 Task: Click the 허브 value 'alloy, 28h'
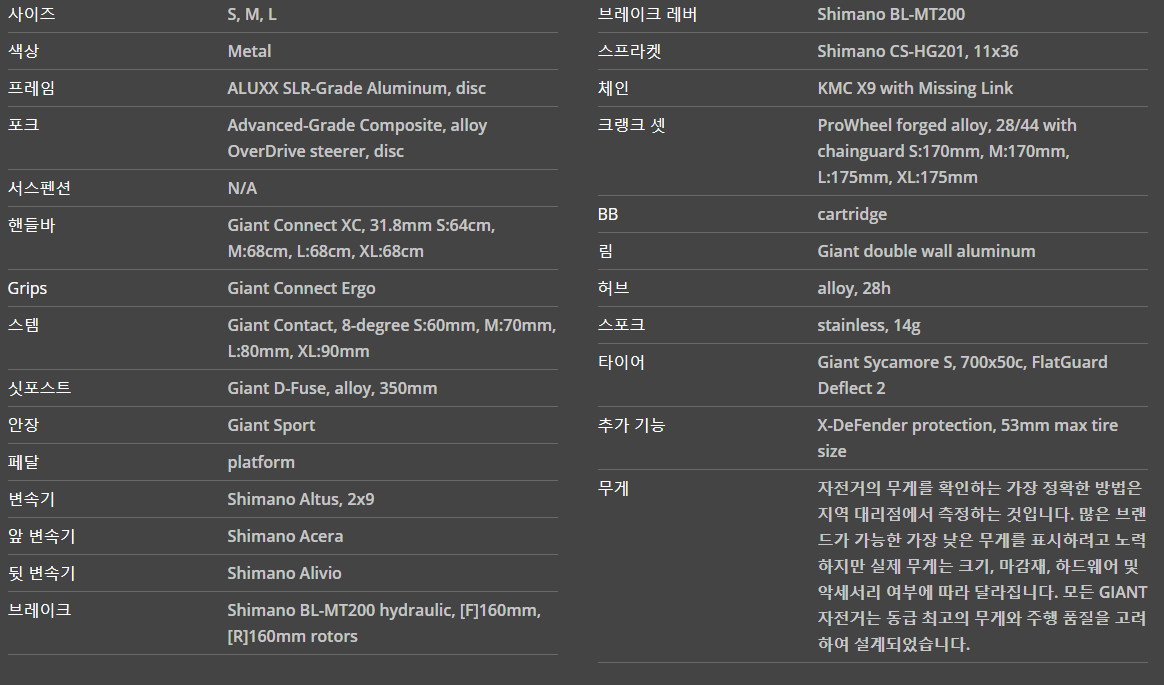tap(854, 288)
